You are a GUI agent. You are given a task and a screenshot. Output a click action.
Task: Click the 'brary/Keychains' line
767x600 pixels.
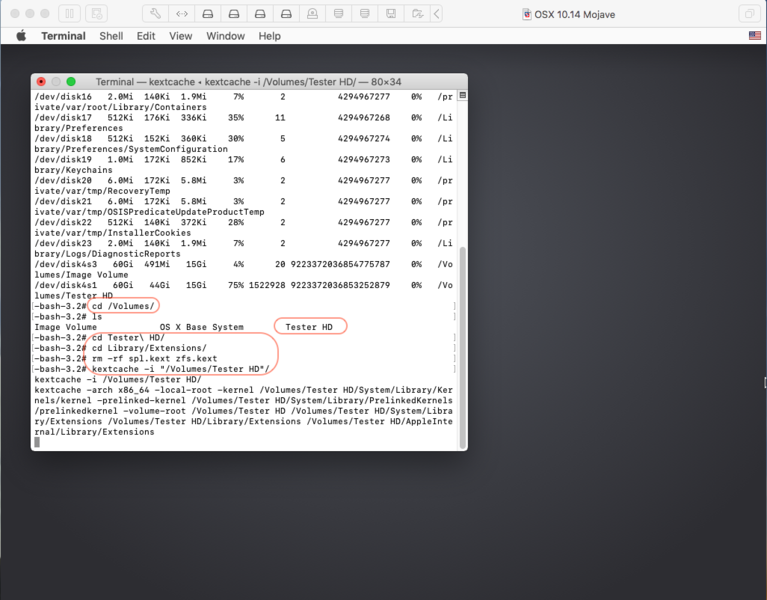pos(73,170)
